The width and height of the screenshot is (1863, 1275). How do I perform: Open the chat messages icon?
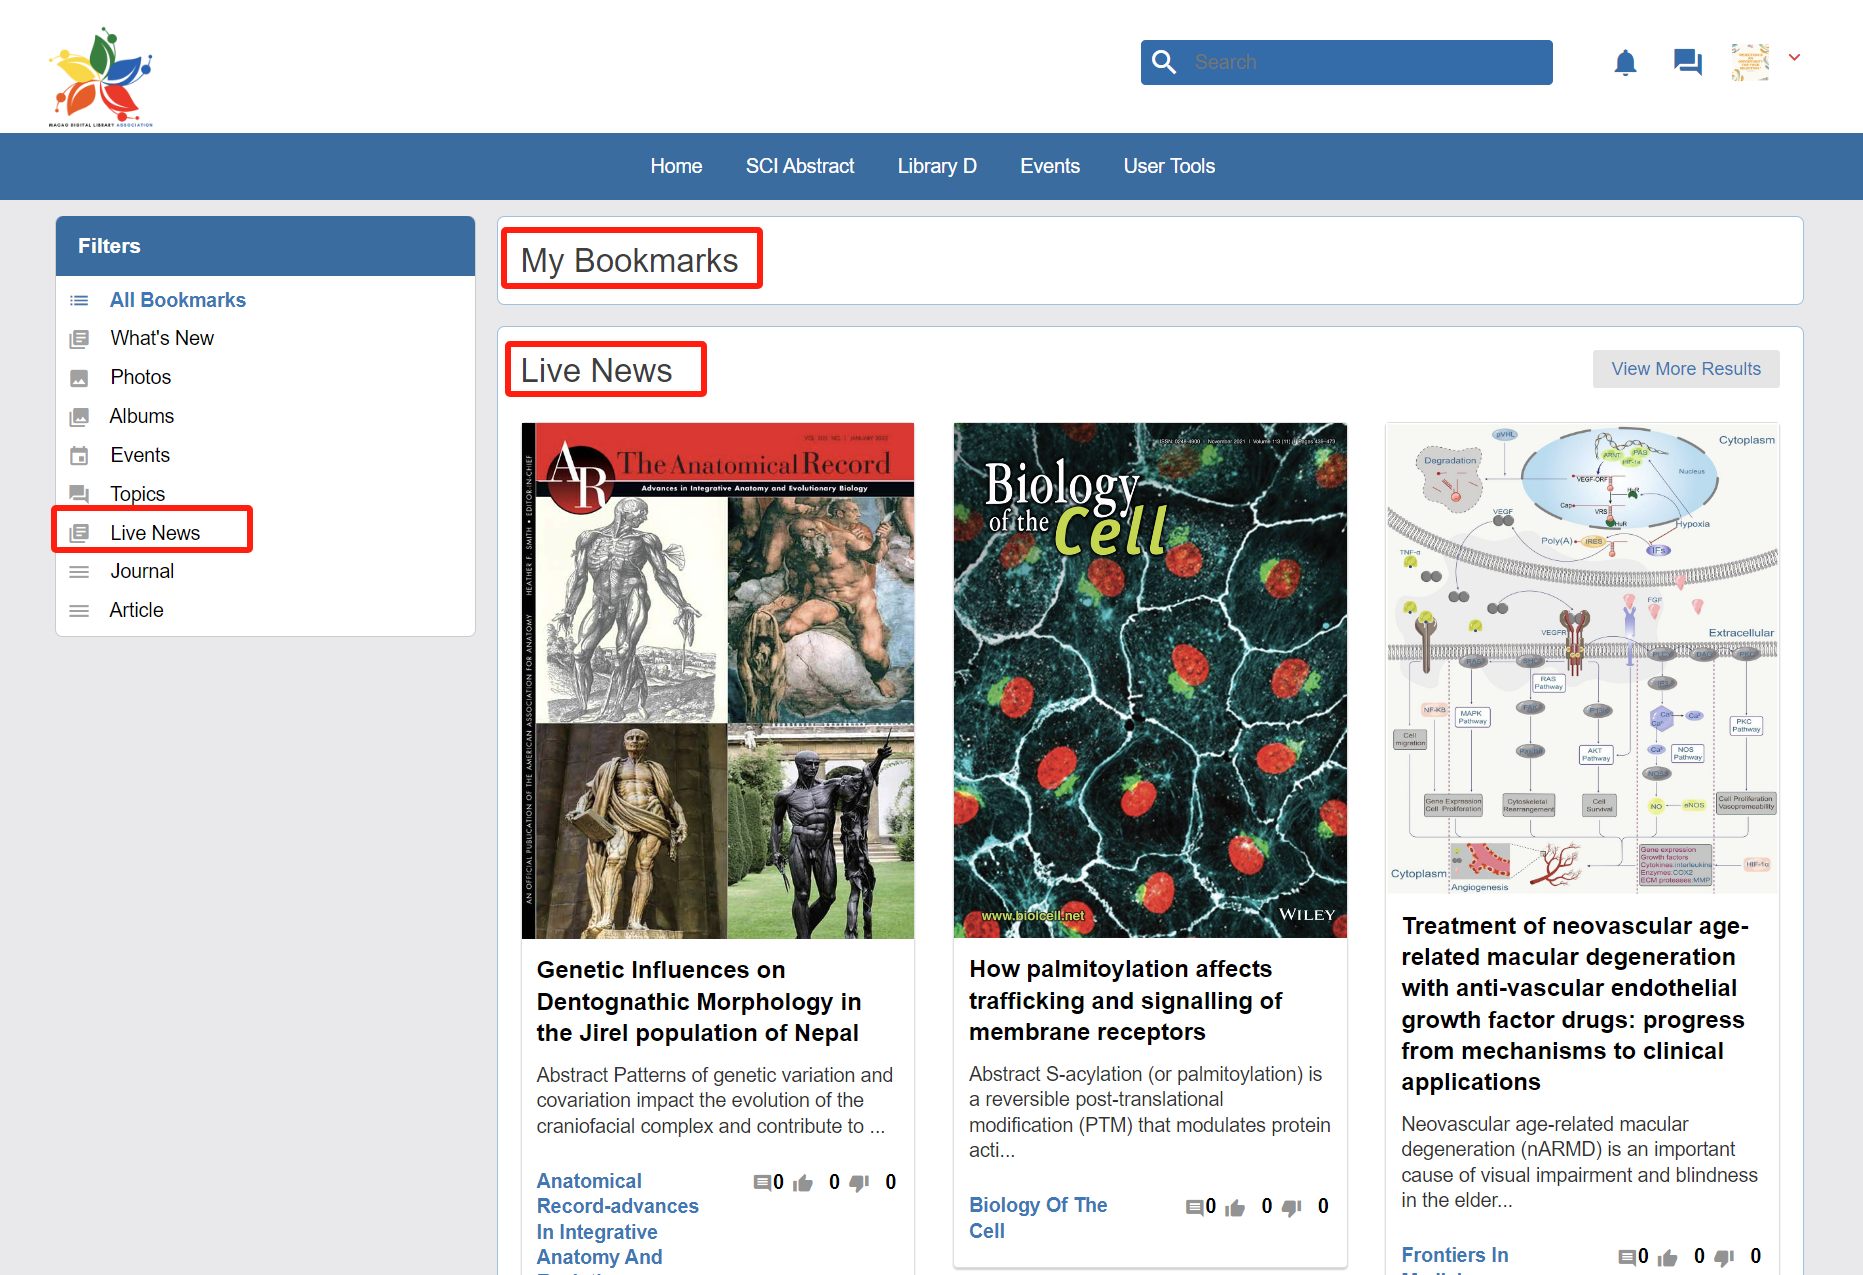[x=1687, y=63]
